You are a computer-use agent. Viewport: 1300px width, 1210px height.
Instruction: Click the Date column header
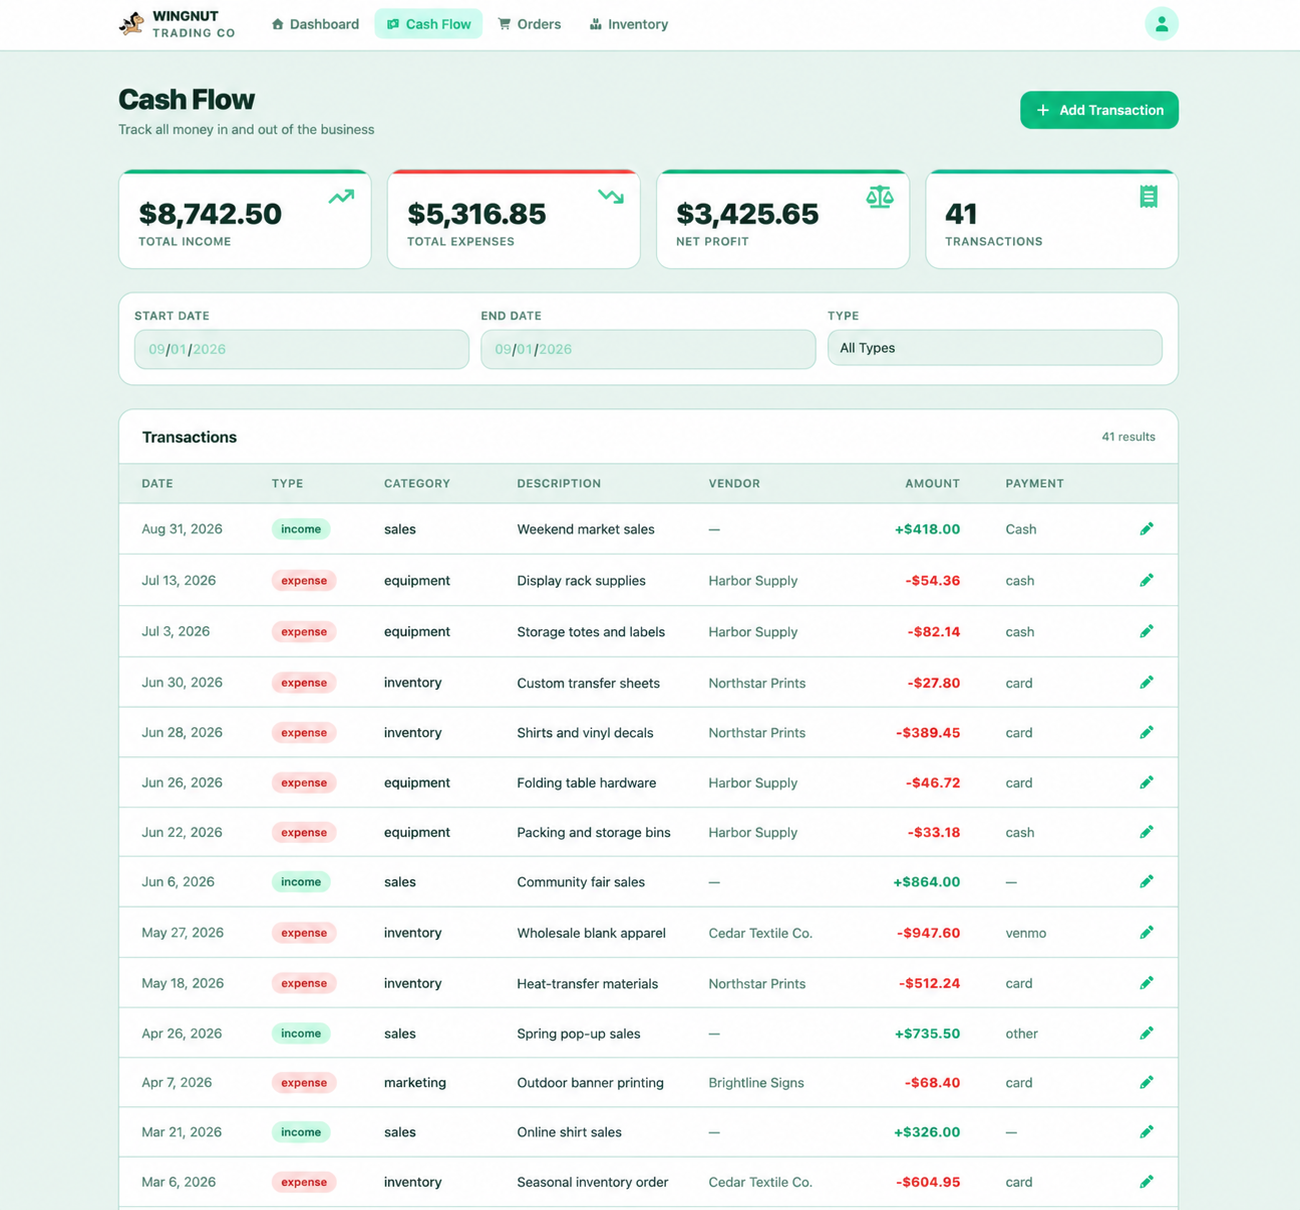click(157, 483)
